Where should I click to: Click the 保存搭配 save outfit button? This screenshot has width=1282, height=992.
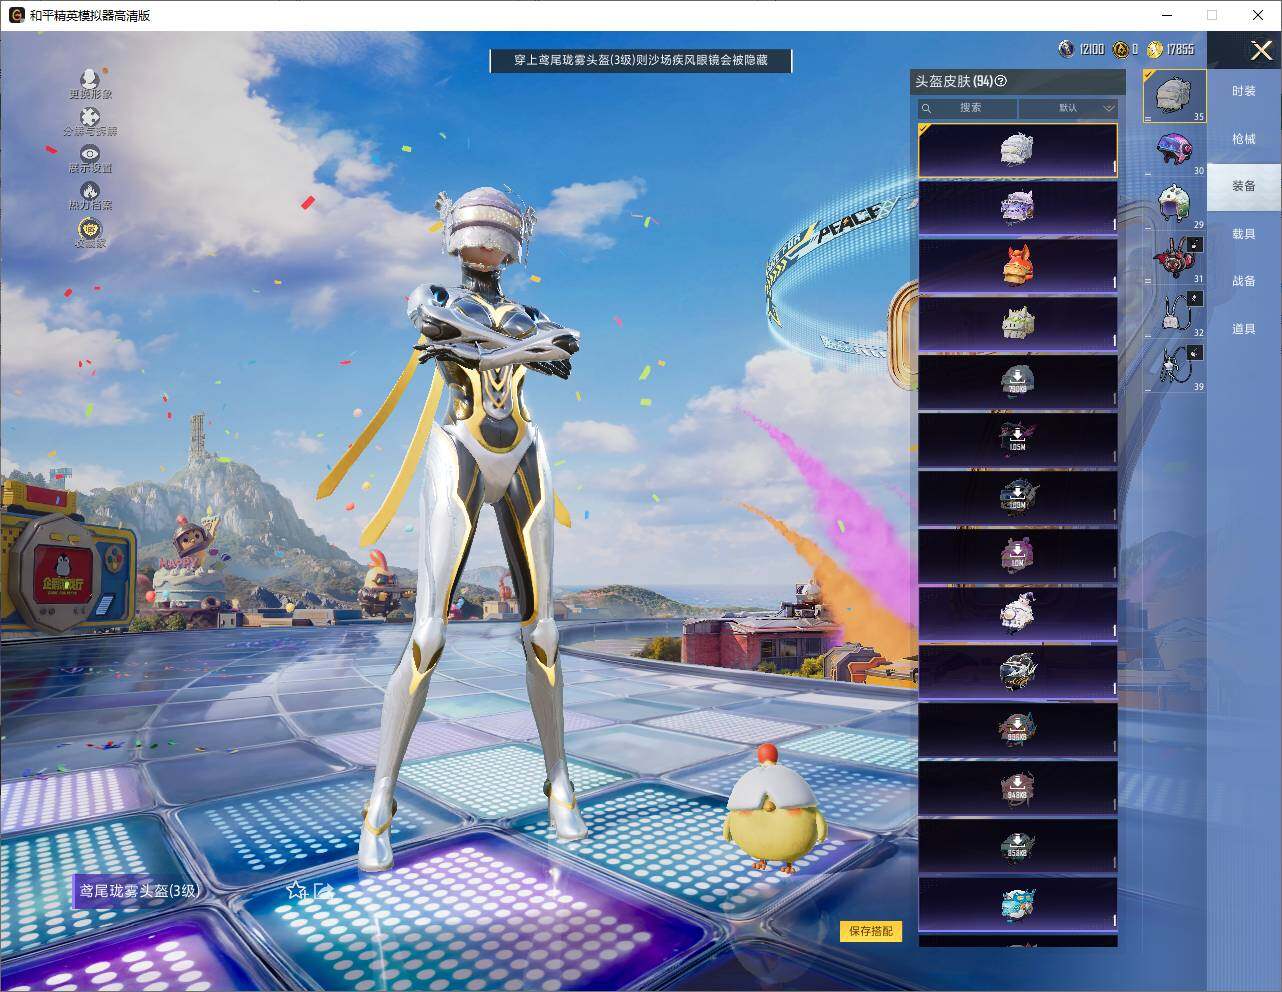click(871, 931)
